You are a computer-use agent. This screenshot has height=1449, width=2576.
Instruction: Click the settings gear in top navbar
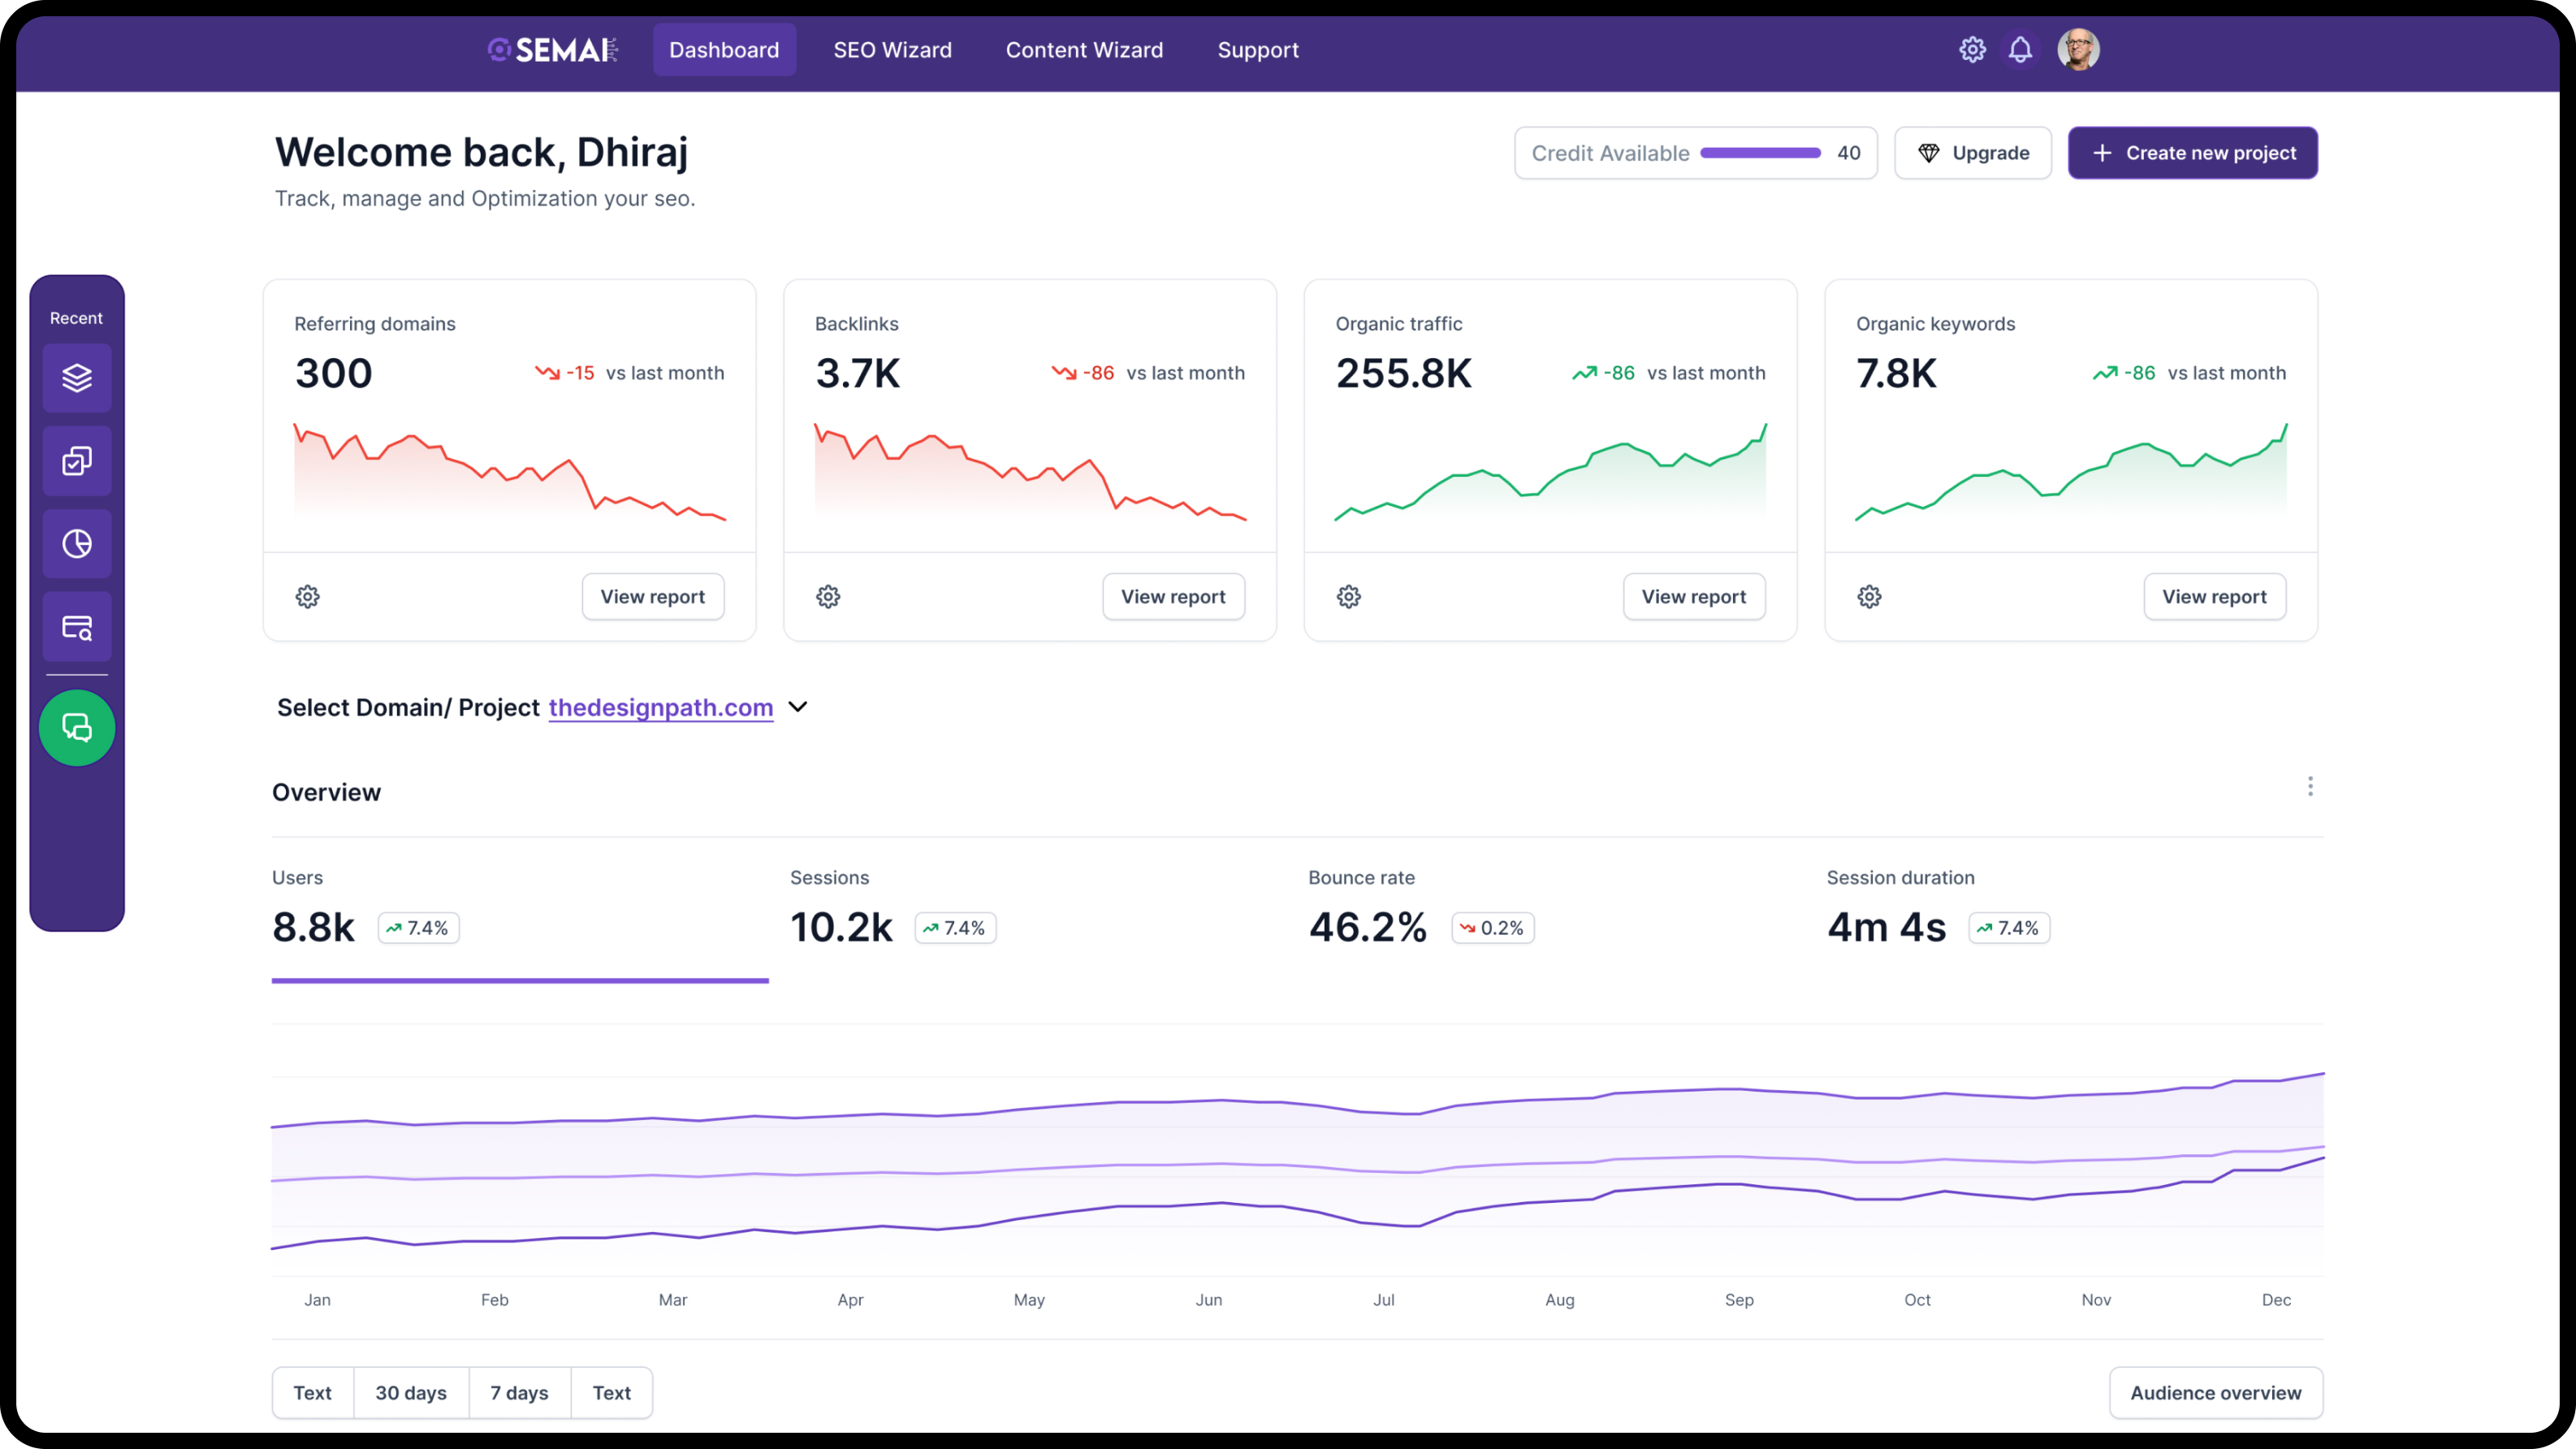1972,50
